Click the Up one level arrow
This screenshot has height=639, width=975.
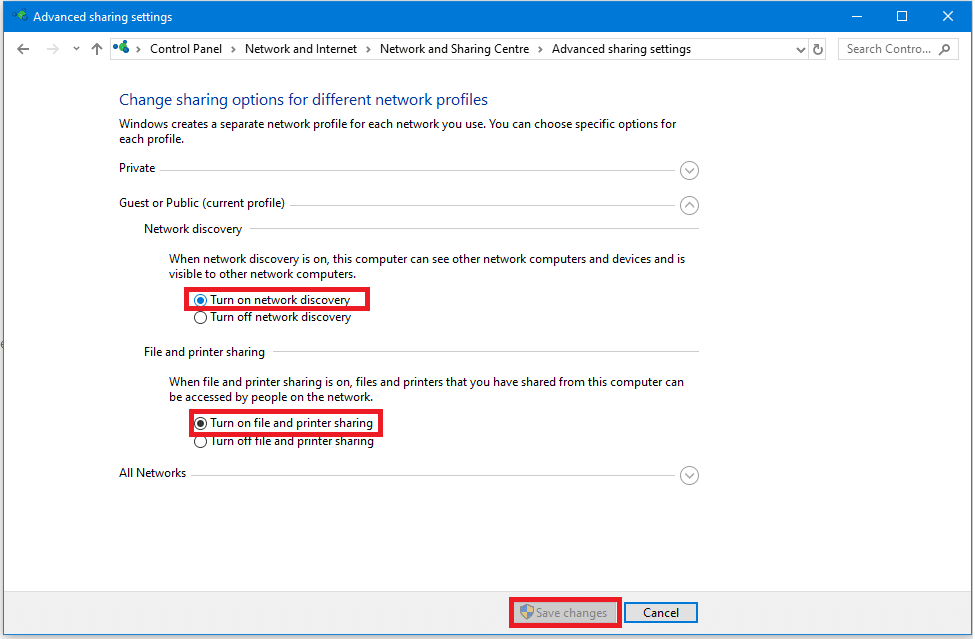tap(97, 49)
